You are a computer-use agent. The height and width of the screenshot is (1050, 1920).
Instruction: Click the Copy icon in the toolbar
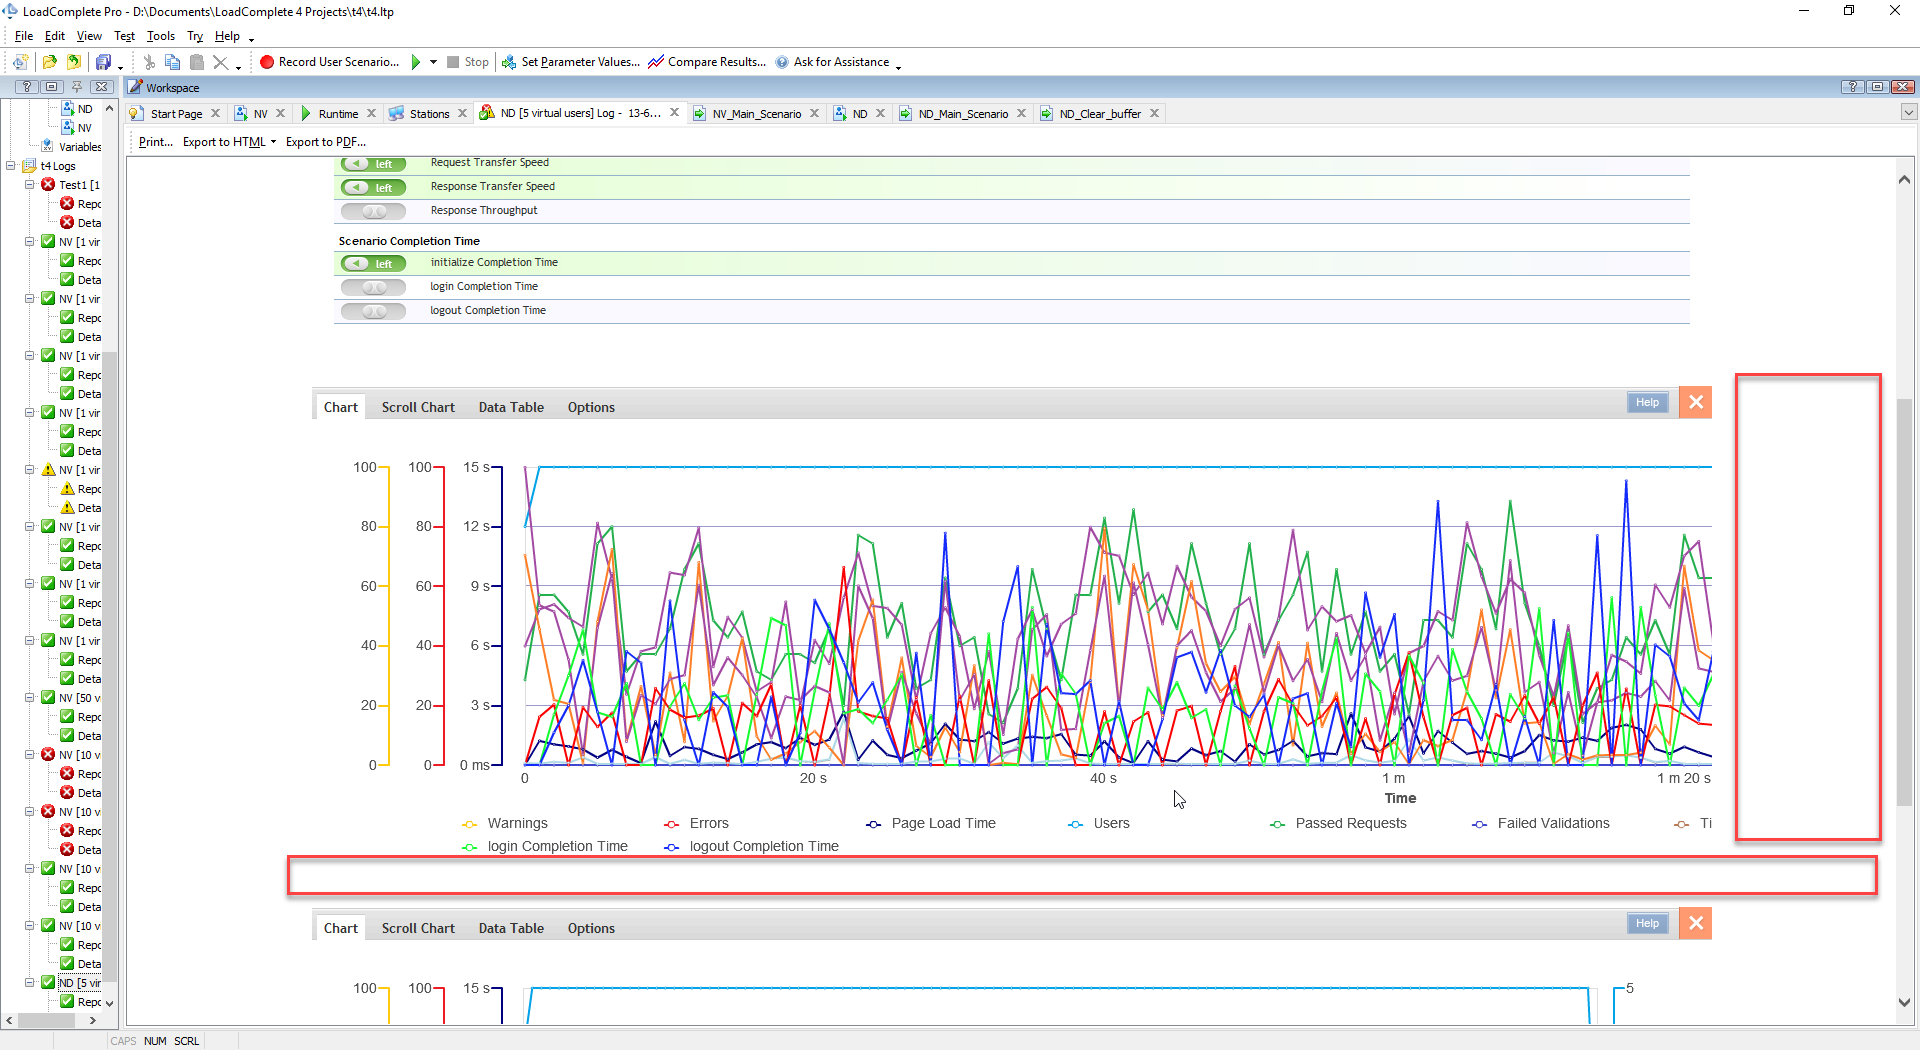(172, 62)
